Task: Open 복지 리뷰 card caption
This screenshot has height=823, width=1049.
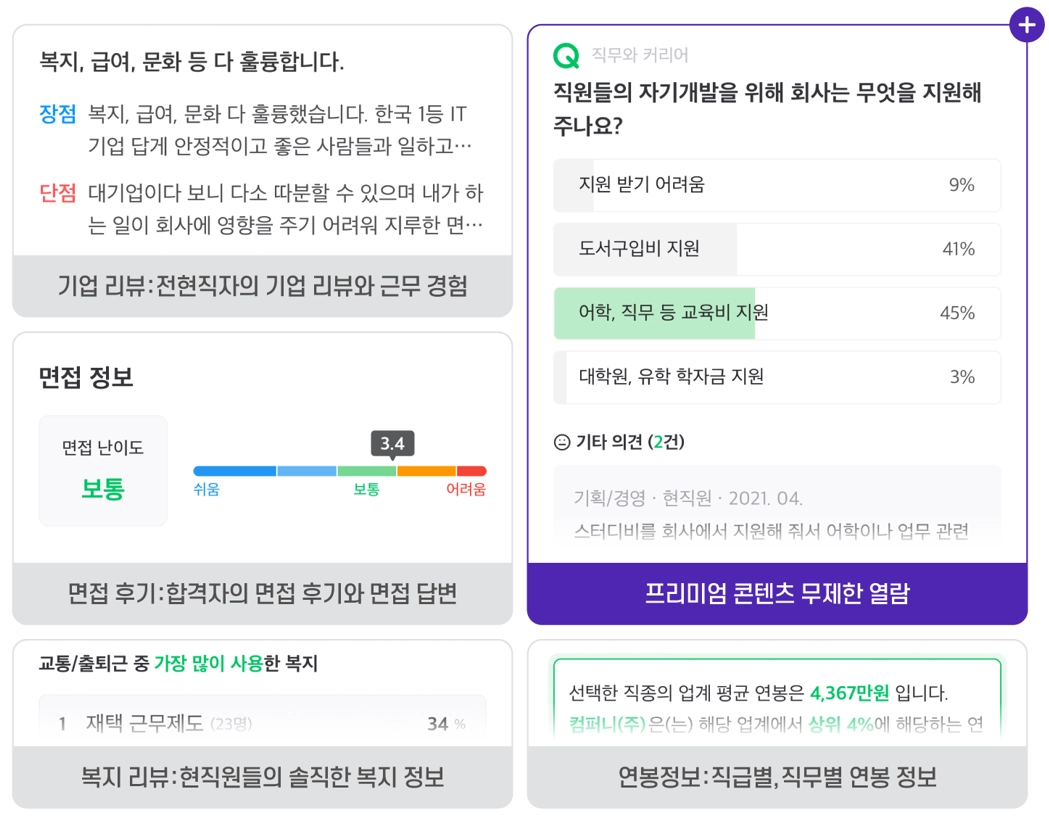Action: 262,777
